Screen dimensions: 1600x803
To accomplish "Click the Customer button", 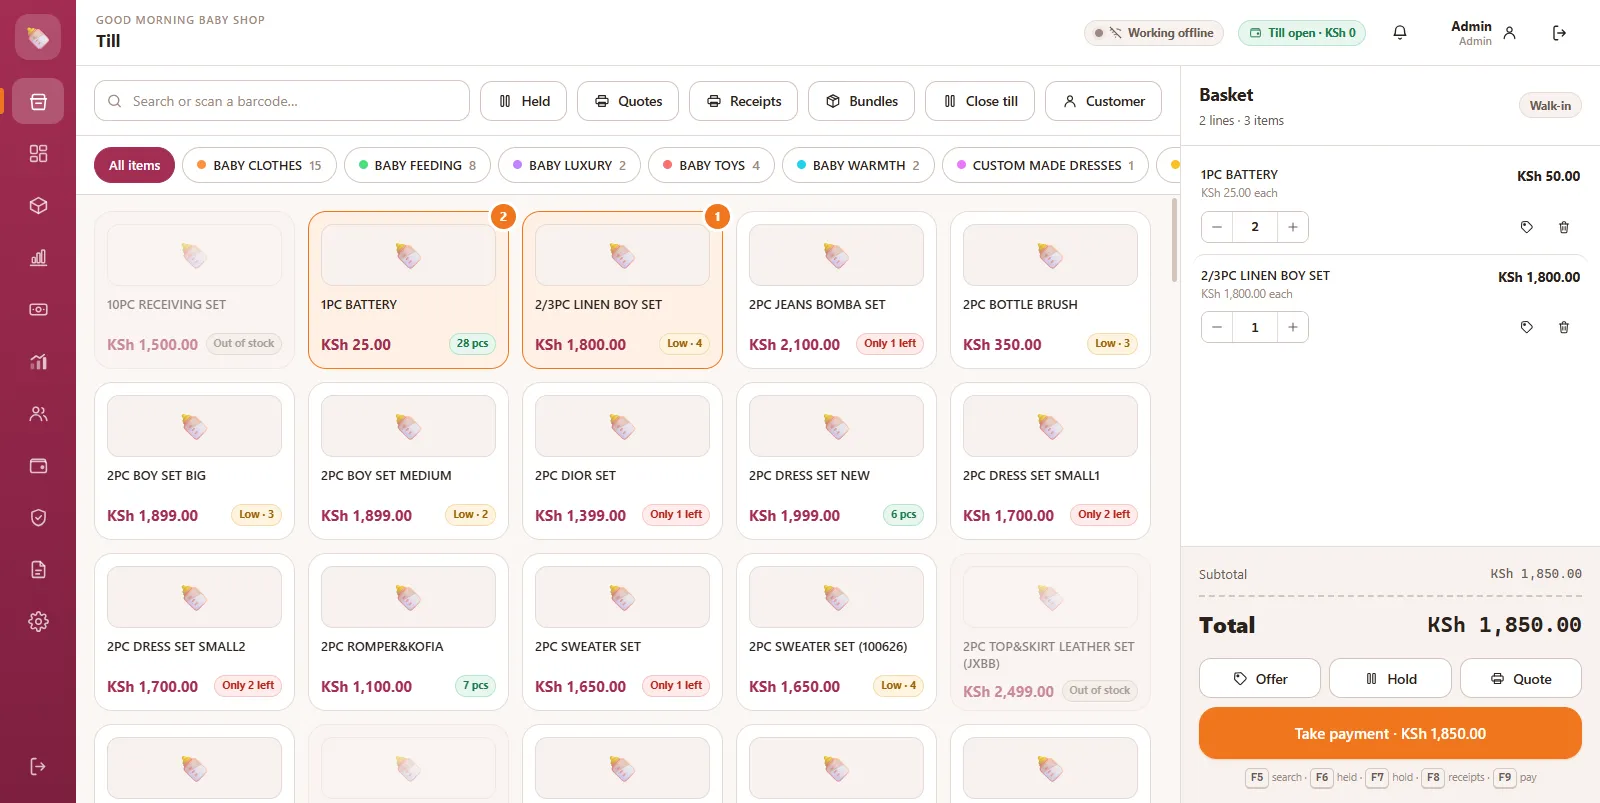I will coord(1103,101).
